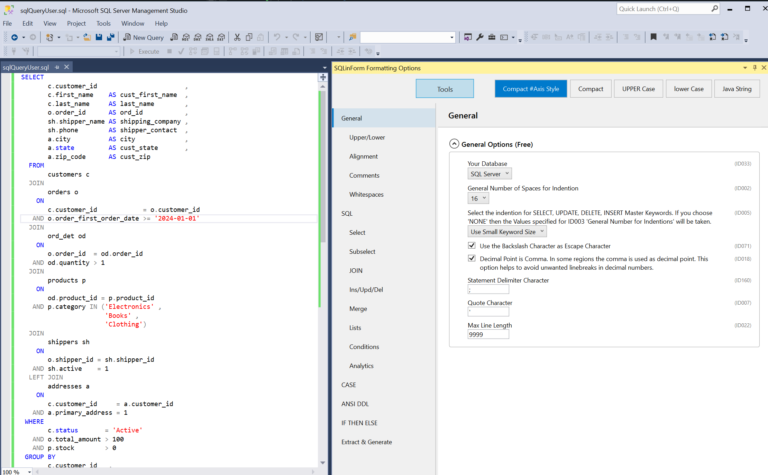Select Upper/Lower in options sidebar
The image size is (768, 475).
pyautogui.click(x=367, y=137)
